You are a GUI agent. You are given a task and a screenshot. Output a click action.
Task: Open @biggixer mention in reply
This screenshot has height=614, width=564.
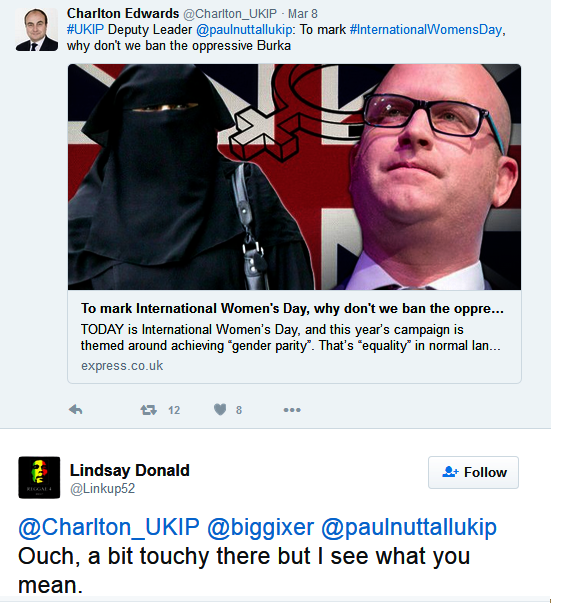click(x=260, y=527)
